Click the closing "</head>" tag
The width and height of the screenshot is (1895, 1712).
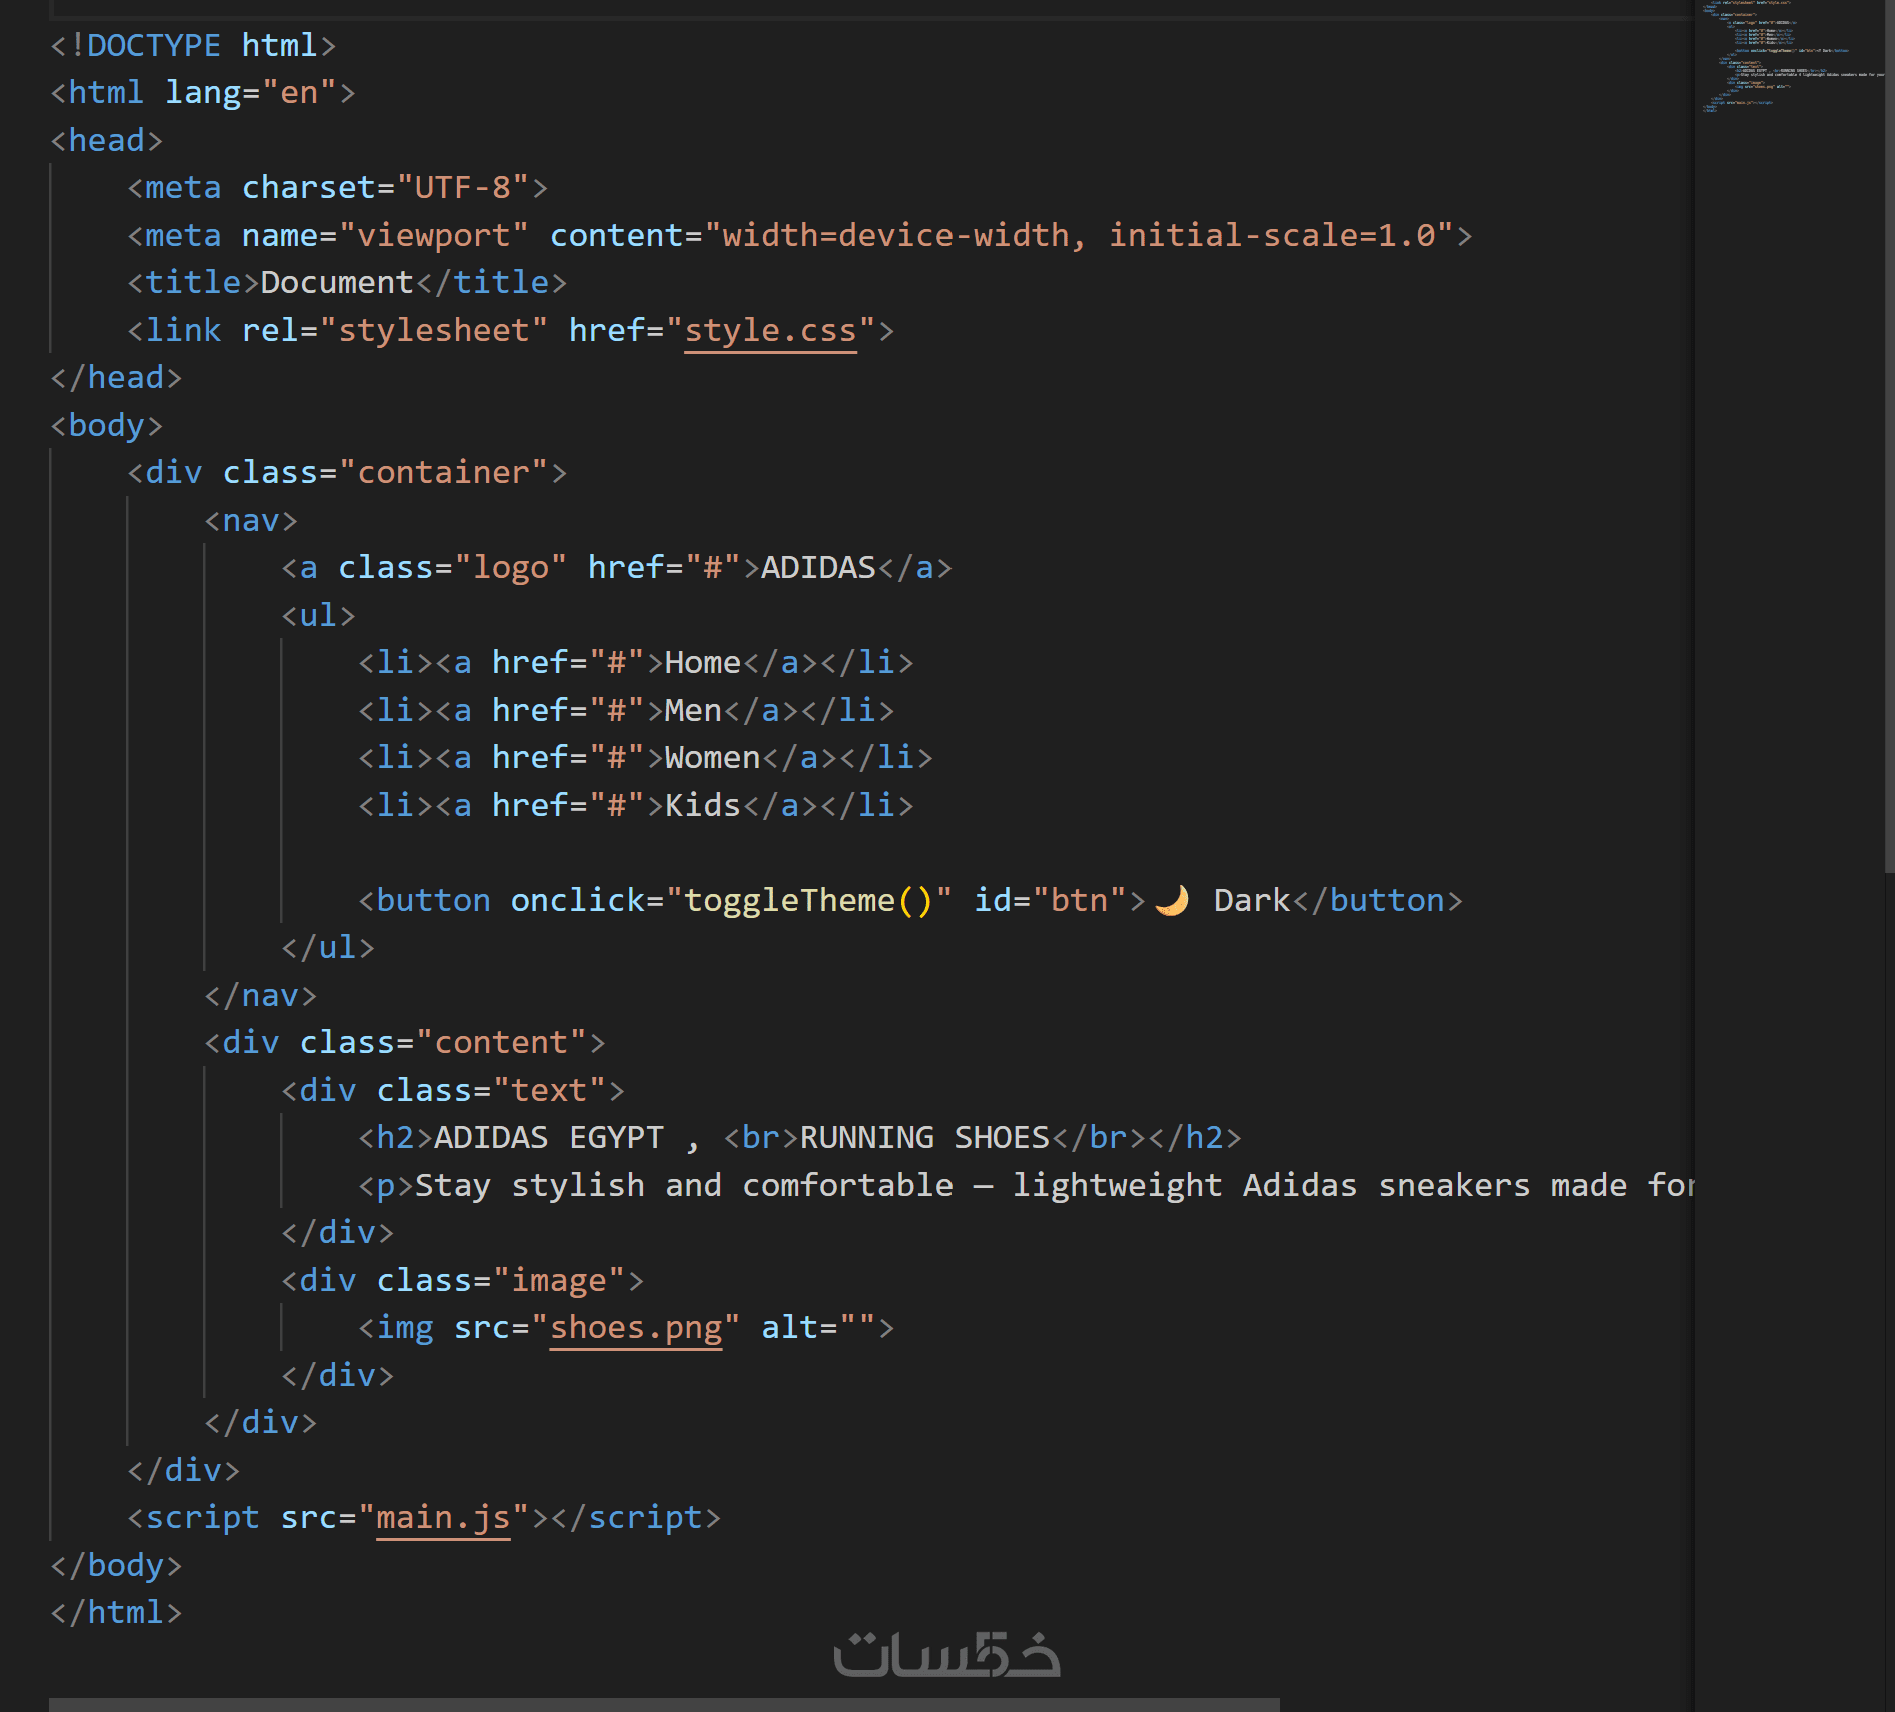[116, 377]
